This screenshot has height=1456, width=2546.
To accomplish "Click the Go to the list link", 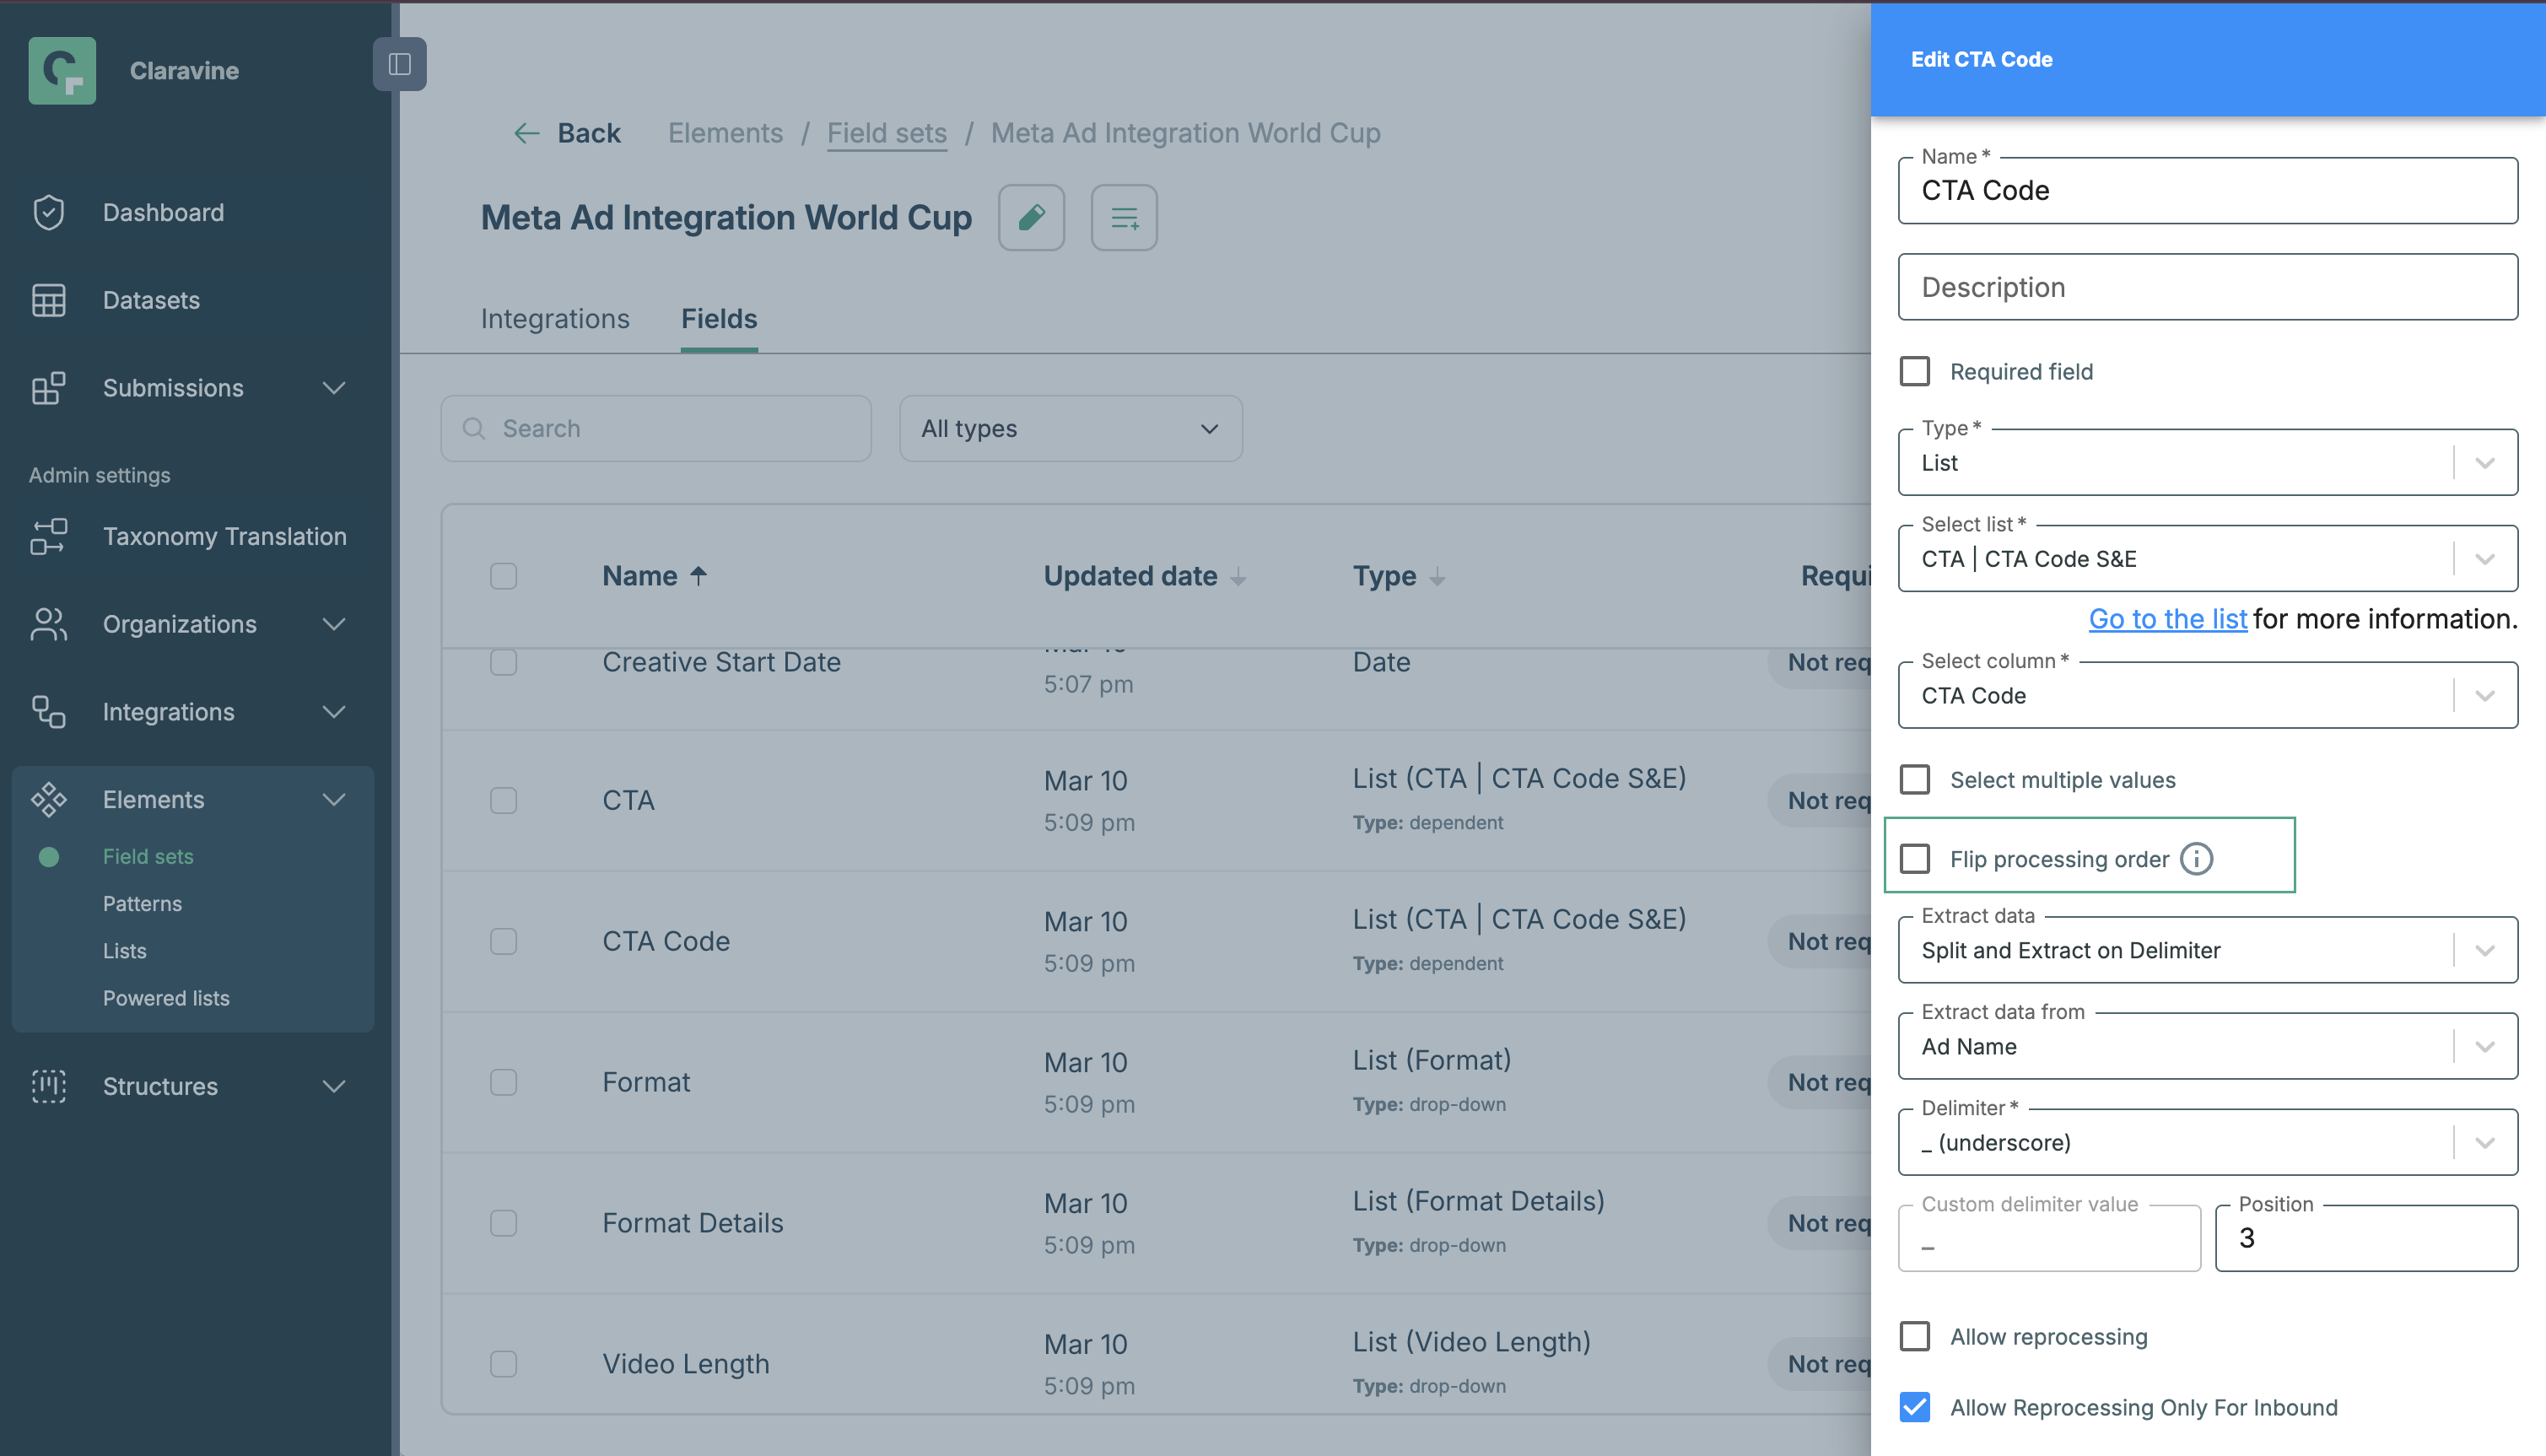I will pos(2167,619).
